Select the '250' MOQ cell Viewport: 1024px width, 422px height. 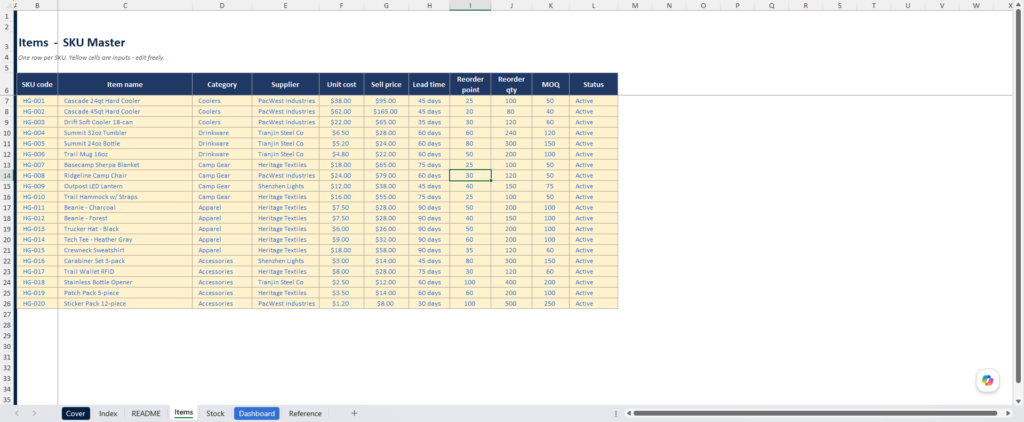point(551,303)
